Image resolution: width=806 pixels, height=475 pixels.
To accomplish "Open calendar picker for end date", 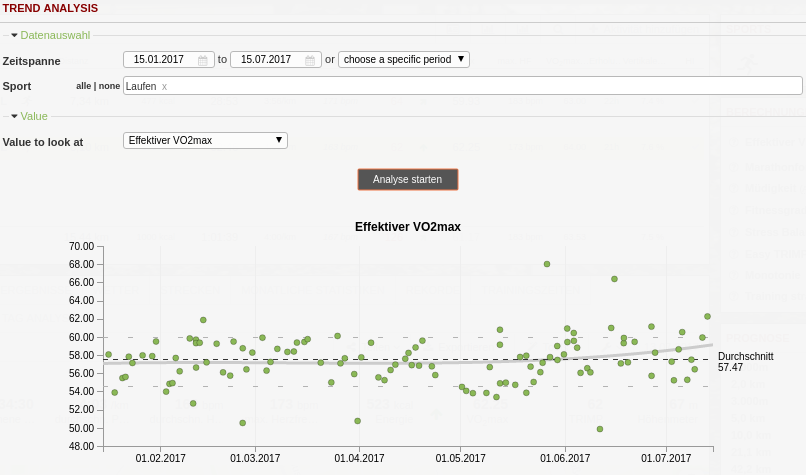I will coord(310,60).
